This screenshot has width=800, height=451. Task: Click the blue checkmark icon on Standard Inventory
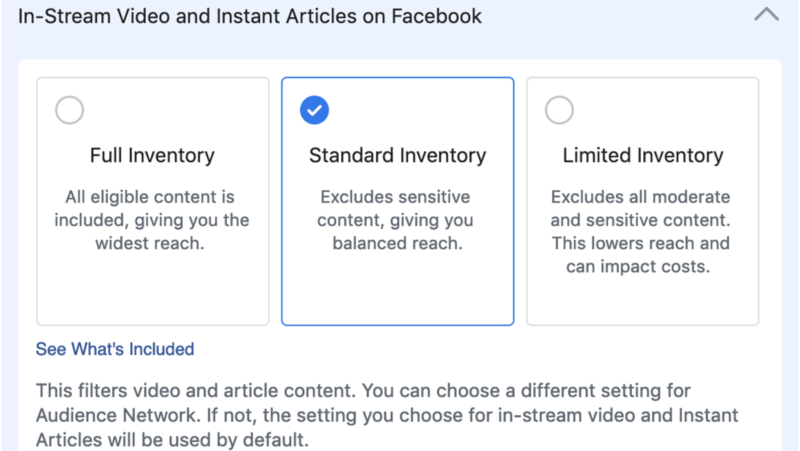315,111
